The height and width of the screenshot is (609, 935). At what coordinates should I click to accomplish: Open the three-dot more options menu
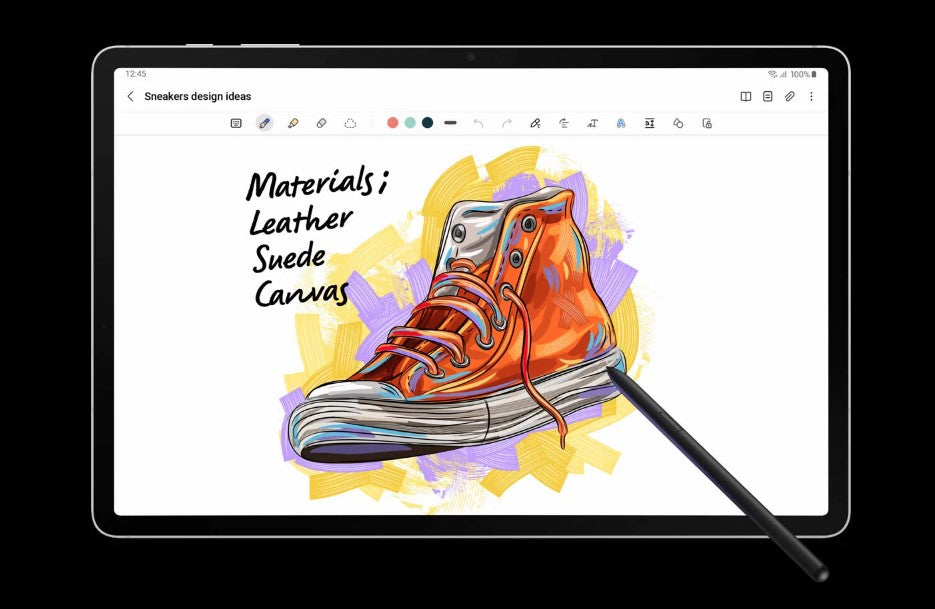point(811,97)
